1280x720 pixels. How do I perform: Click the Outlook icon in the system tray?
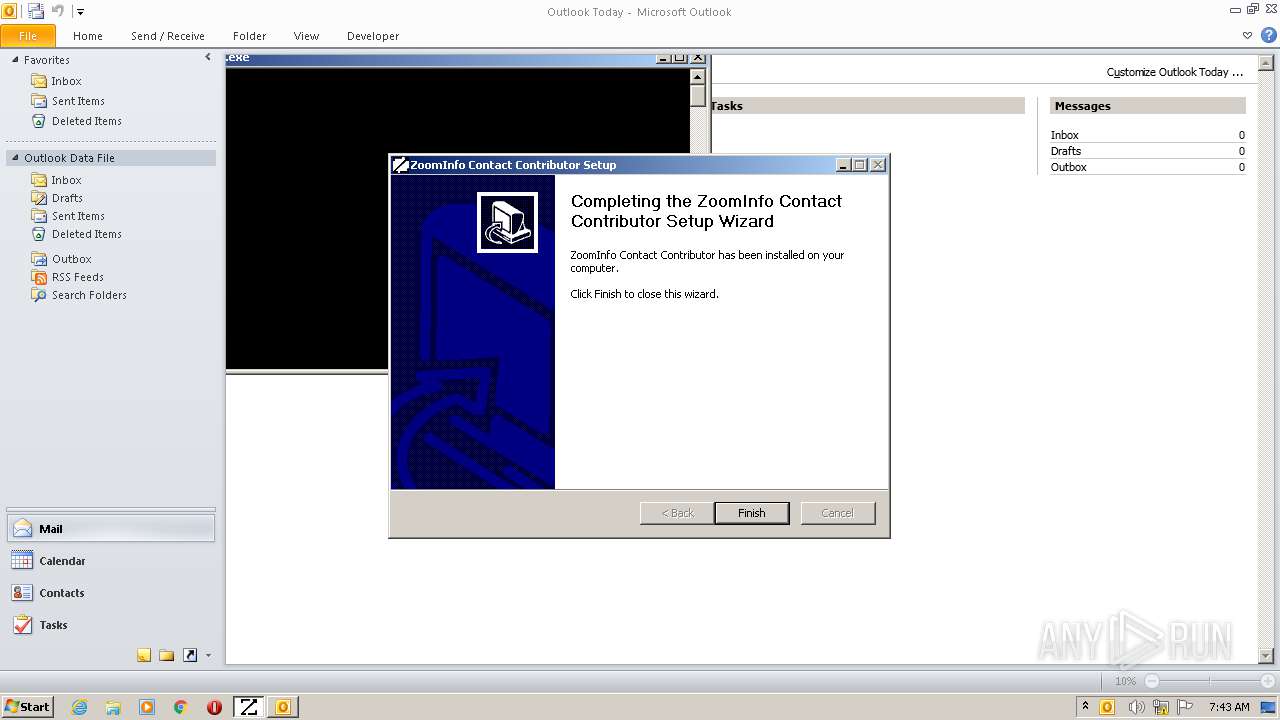point(1107,707)
